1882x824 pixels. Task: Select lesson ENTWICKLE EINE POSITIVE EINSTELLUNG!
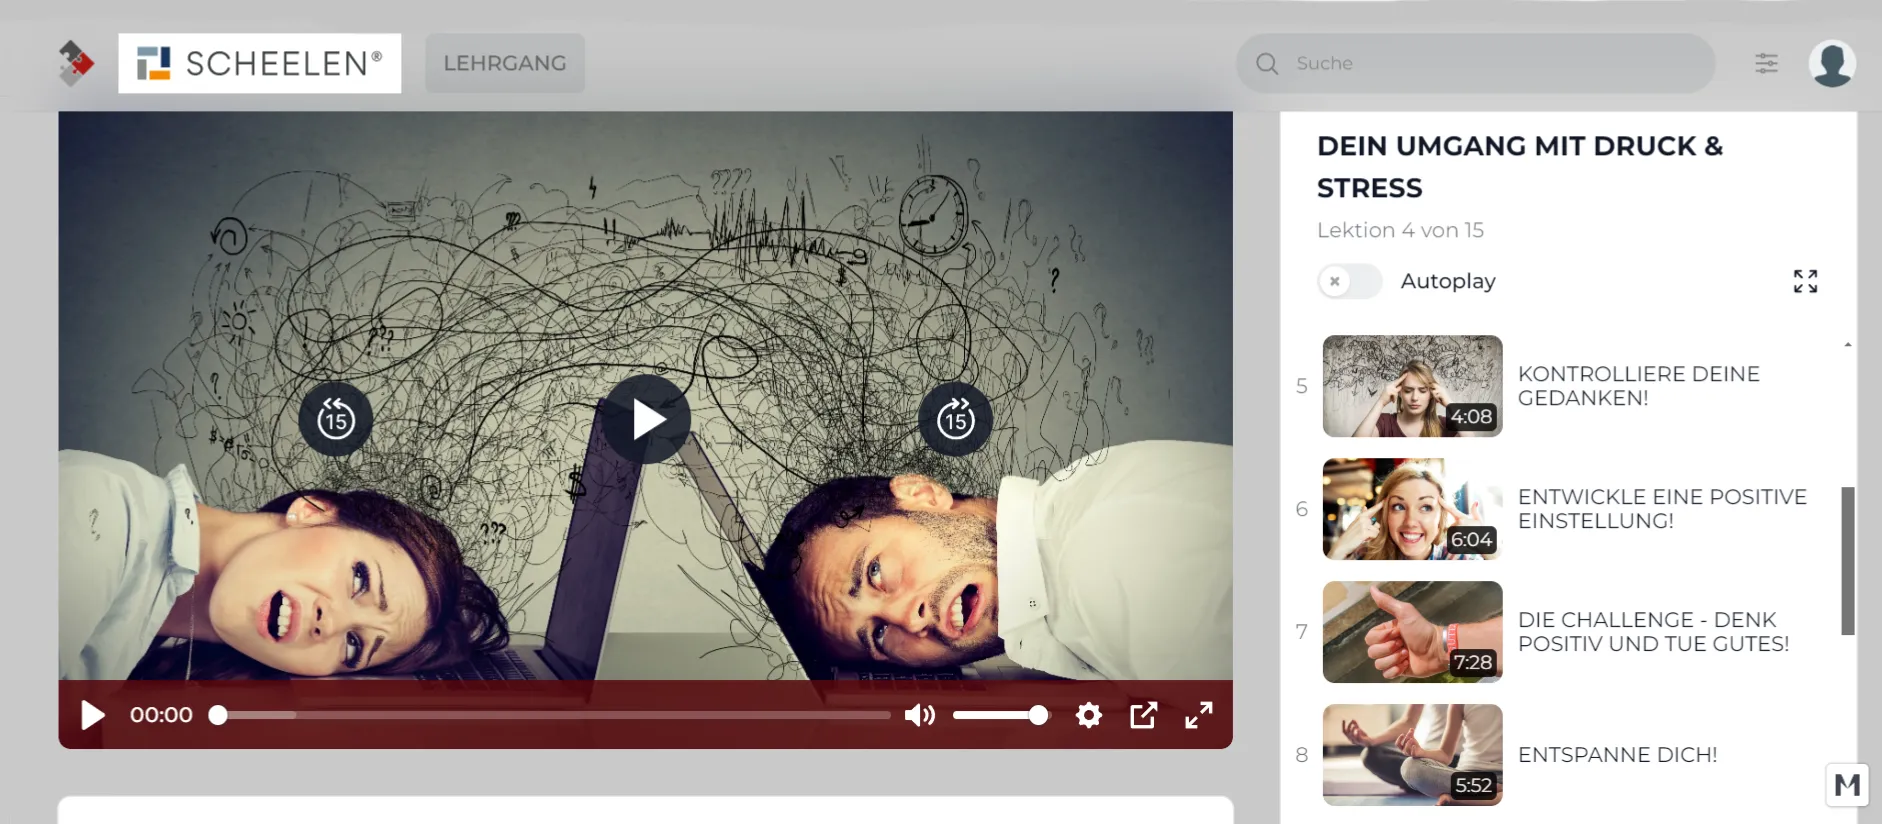(1662, 509)
